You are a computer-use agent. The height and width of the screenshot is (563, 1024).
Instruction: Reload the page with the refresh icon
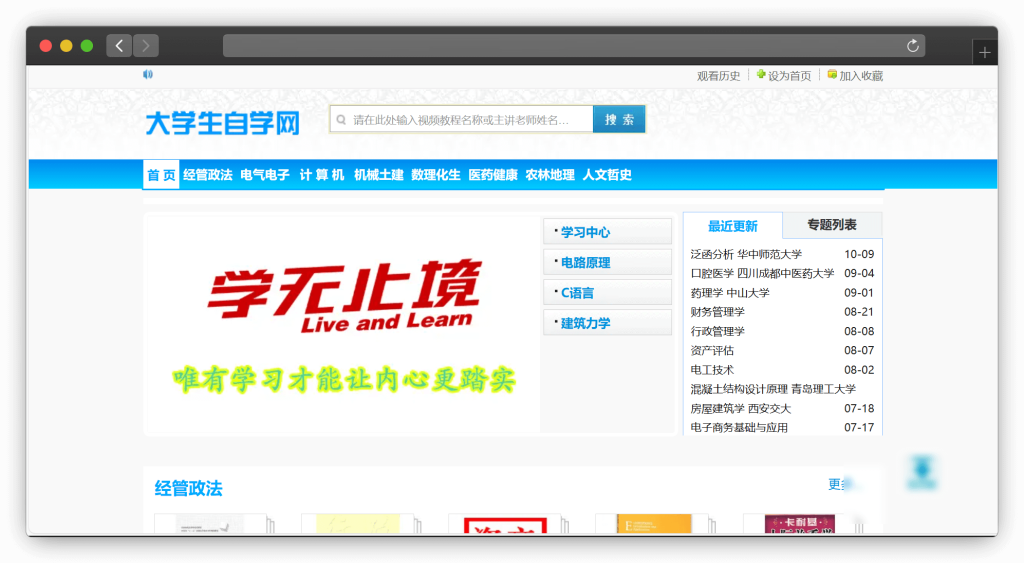[912, 46]
